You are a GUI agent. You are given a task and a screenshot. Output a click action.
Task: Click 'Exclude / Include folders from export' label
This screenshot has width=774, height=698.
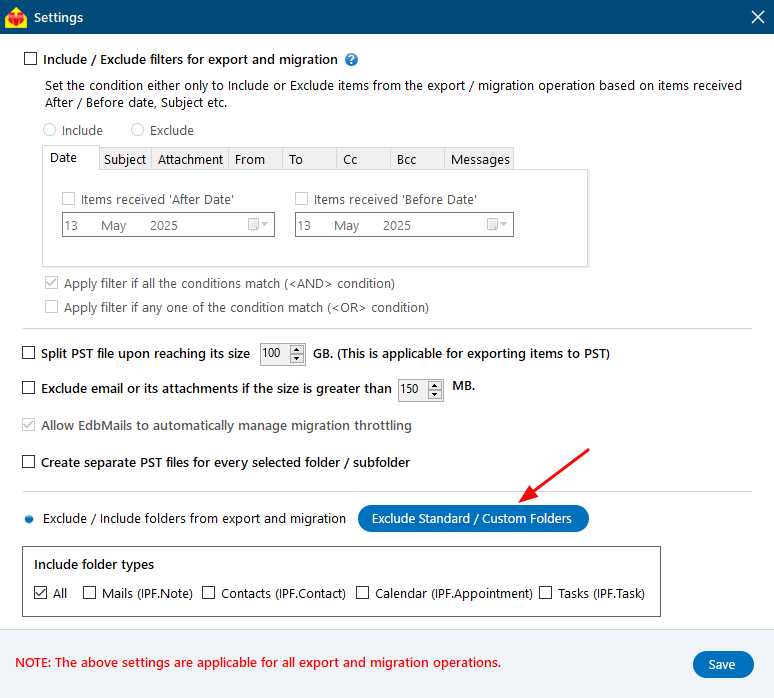click(x=194, y=518)
